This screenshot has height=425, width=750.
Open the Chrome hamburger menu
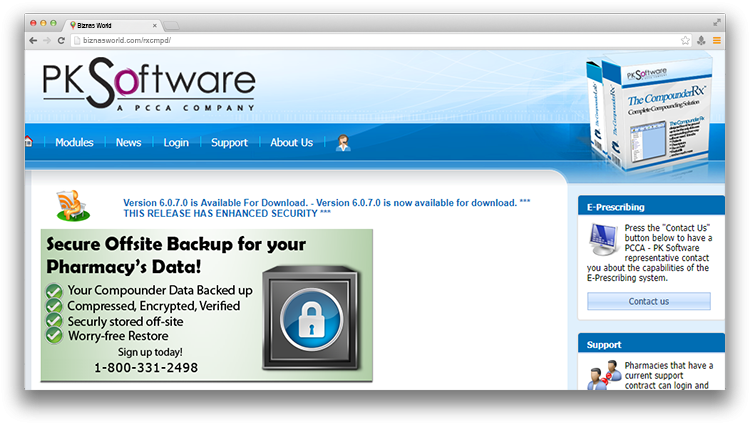717,40
